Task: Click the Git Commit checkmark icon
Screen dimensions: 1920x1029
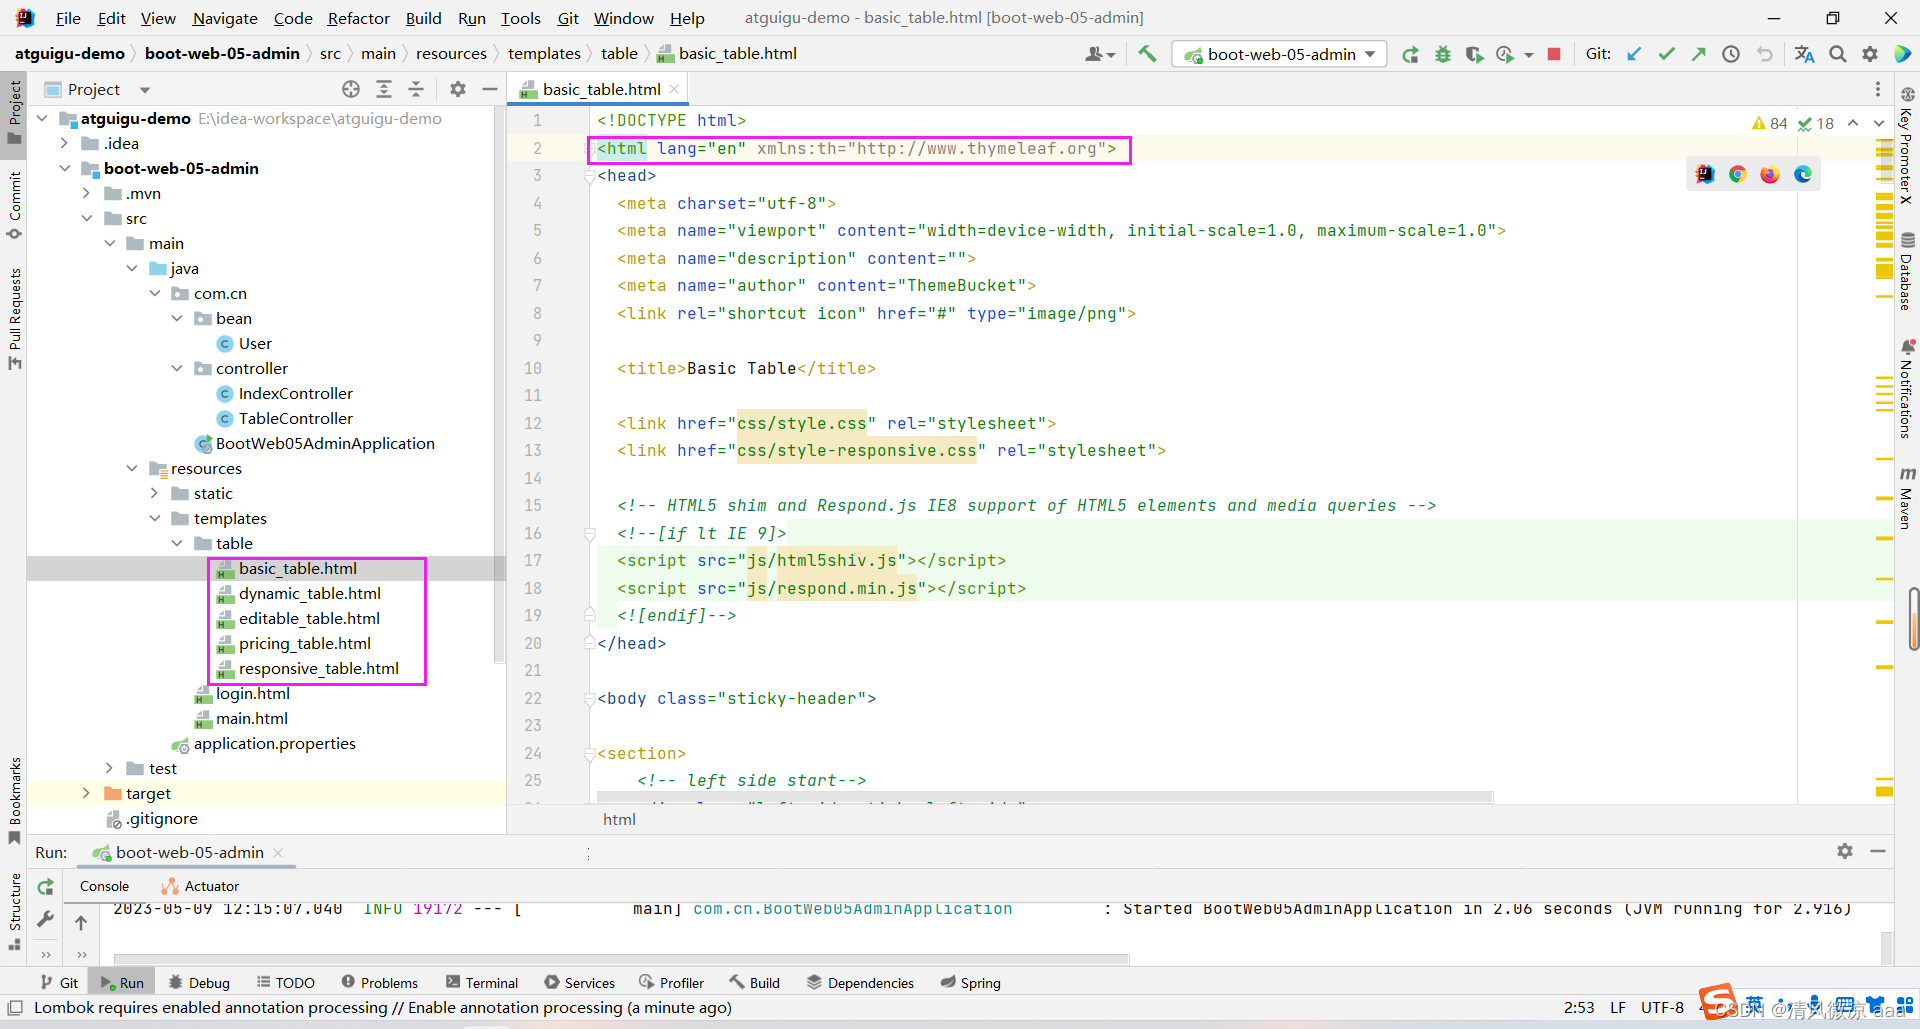Action: (x=1666, y=54)
